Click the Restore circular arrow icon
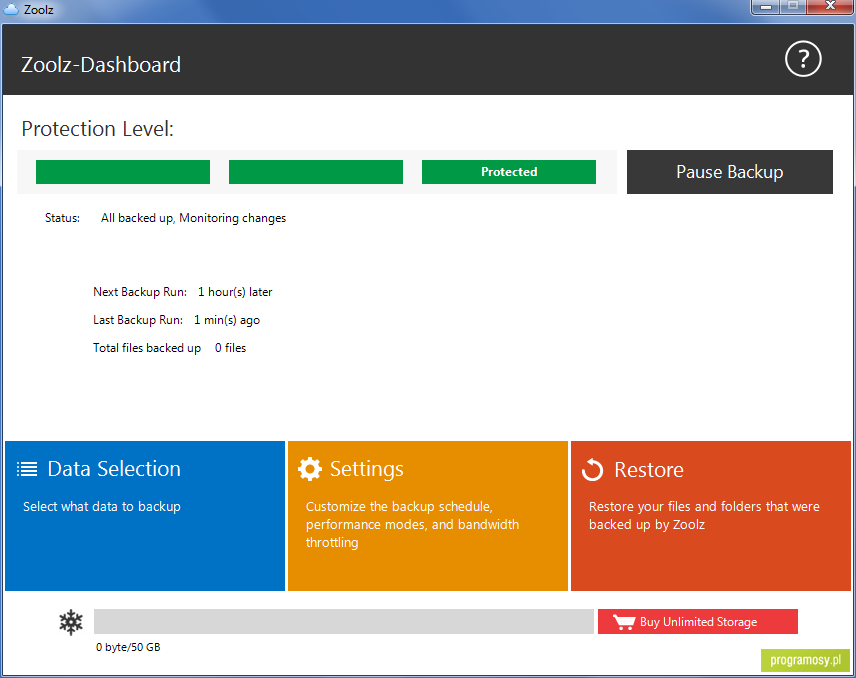 (592, 469)
